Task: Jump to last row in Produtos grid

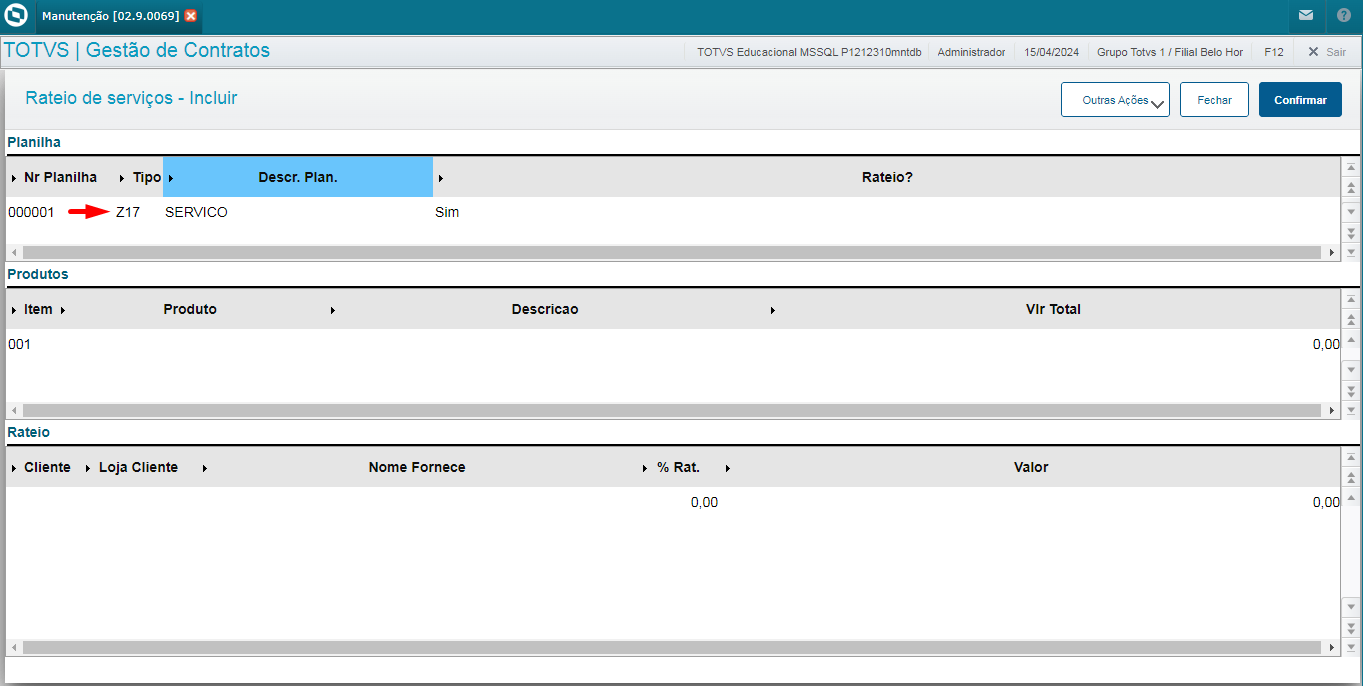Action: [x=1351, y=410]
